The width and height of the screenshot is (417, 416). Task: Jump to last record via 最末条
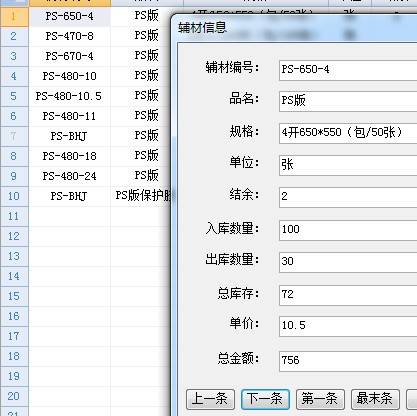pyautogui.click(x=375, y=399)
